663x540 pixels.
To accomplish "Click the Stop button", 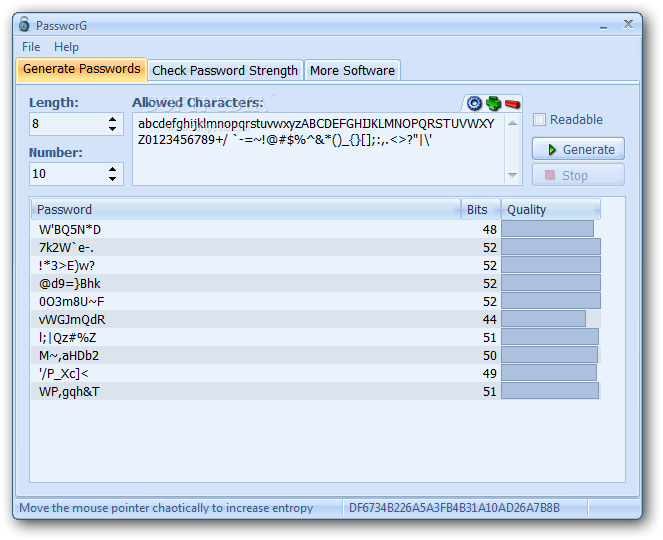I will [x=578, y=175].
